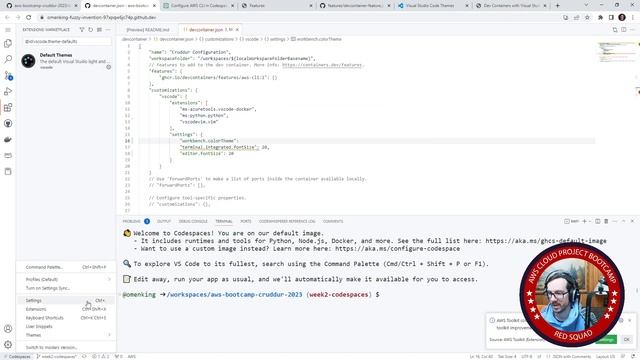The height and width of the screenshot is (360, 640).
Task: Click OK on AWS Toolkit notification
Action: pos(627,339)
